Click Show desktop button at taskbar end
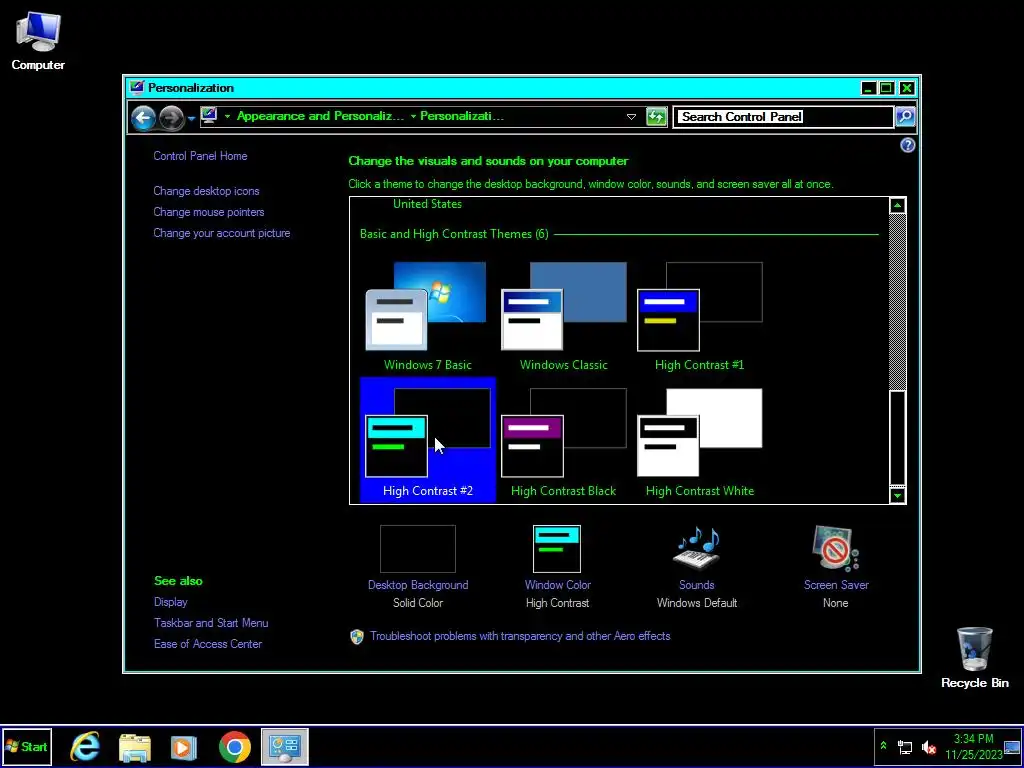 point(1013,746)
